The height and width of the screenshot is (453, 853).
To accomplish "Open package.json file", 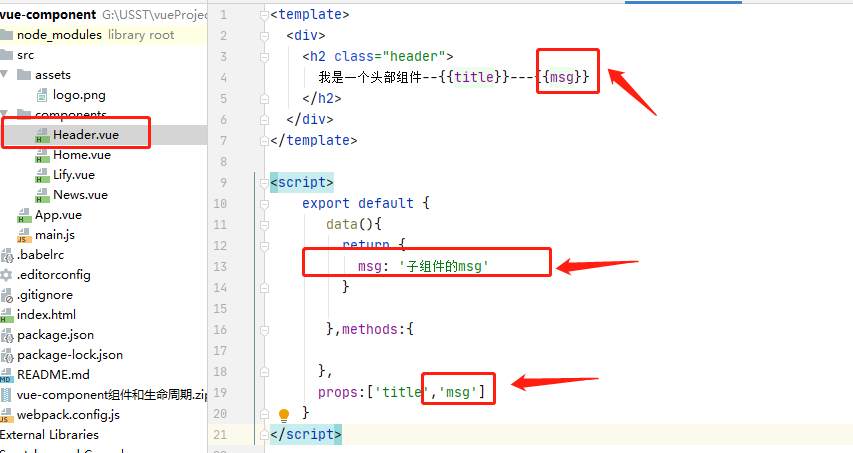I will tap(55, 335).
